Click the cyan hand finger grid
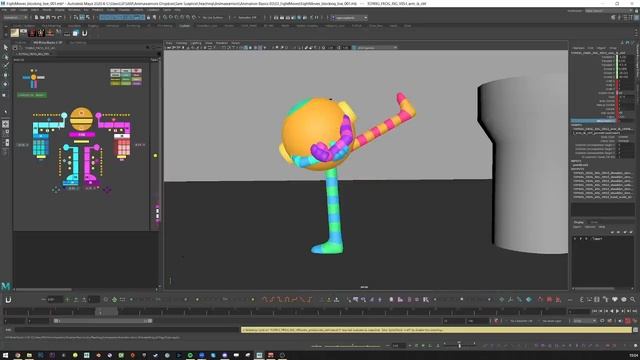Viewport: 640px width, 360px height. [40, 147]
